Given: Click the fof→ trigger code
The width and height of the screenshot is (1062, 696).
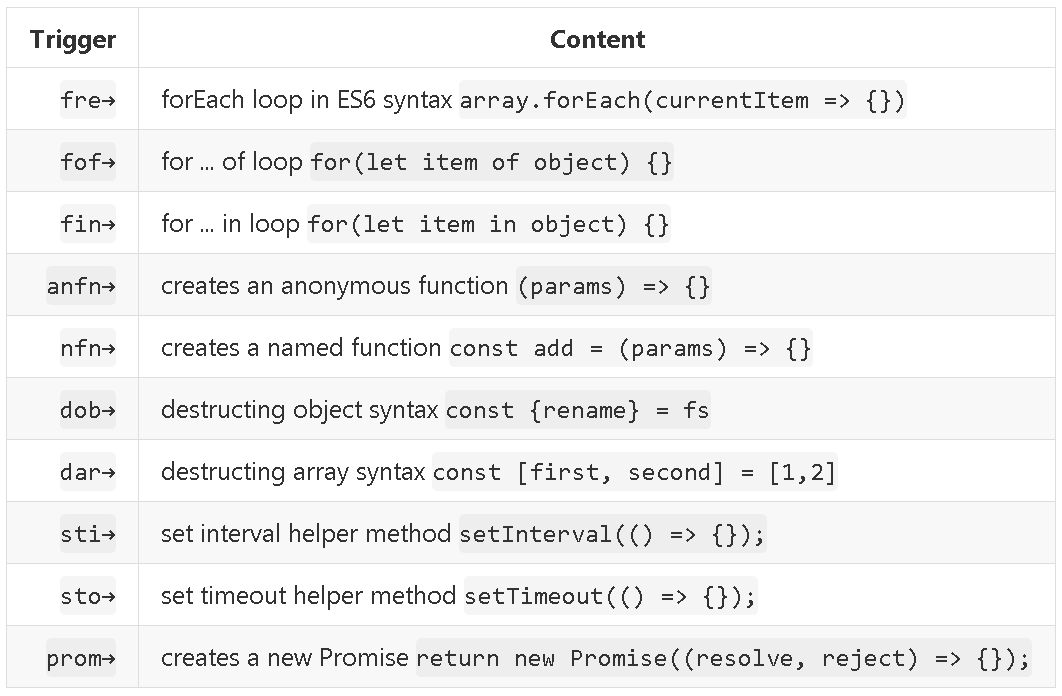Looking at the screenshot, I should pyautogui.click(x=88, y=162).
